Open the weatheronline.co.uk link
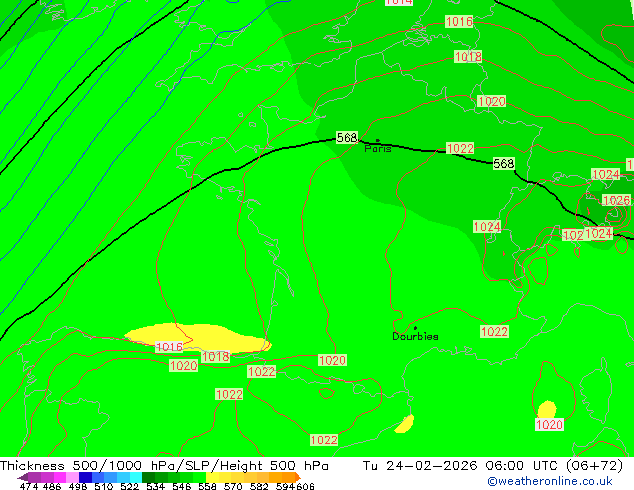The width and height of the screenshot is (634, 490). [x=550, y=481]
